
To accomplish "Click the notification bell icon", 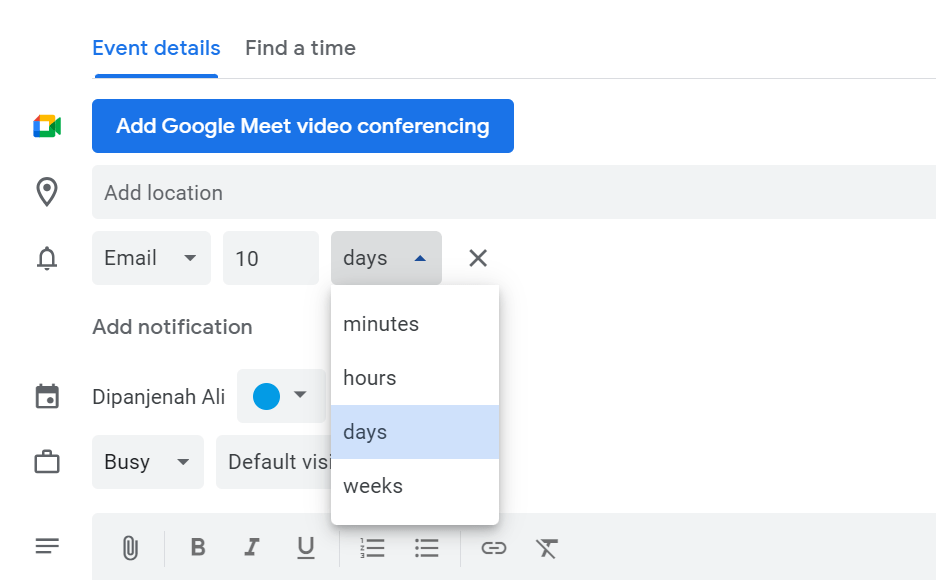I will pos(47,258).
